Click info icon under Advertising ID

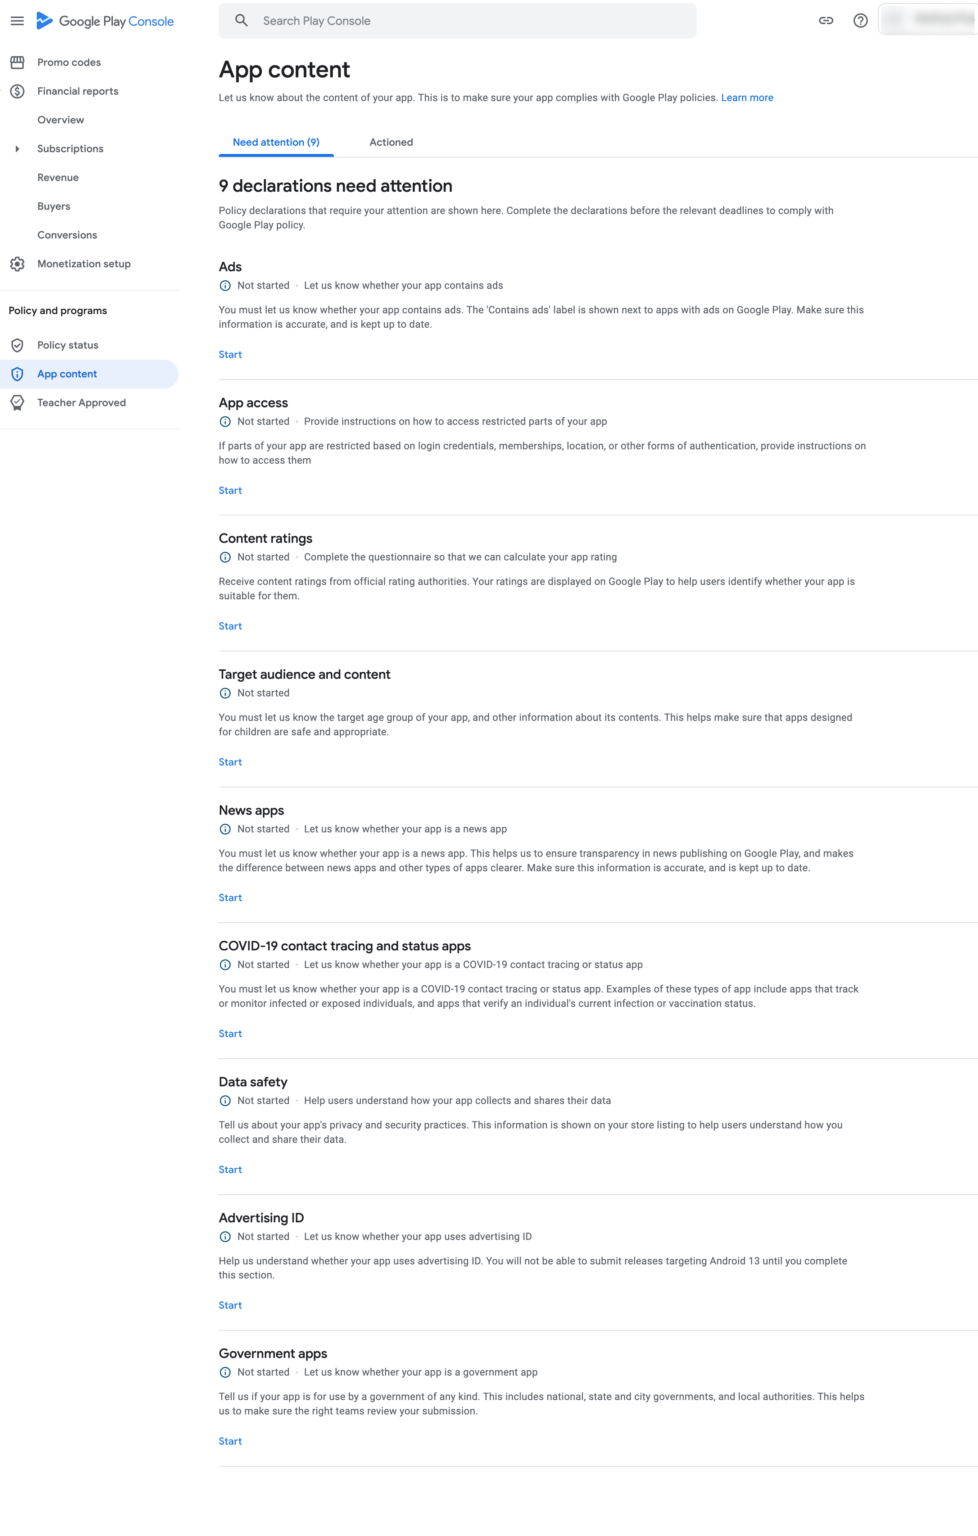coord(225,1237)
